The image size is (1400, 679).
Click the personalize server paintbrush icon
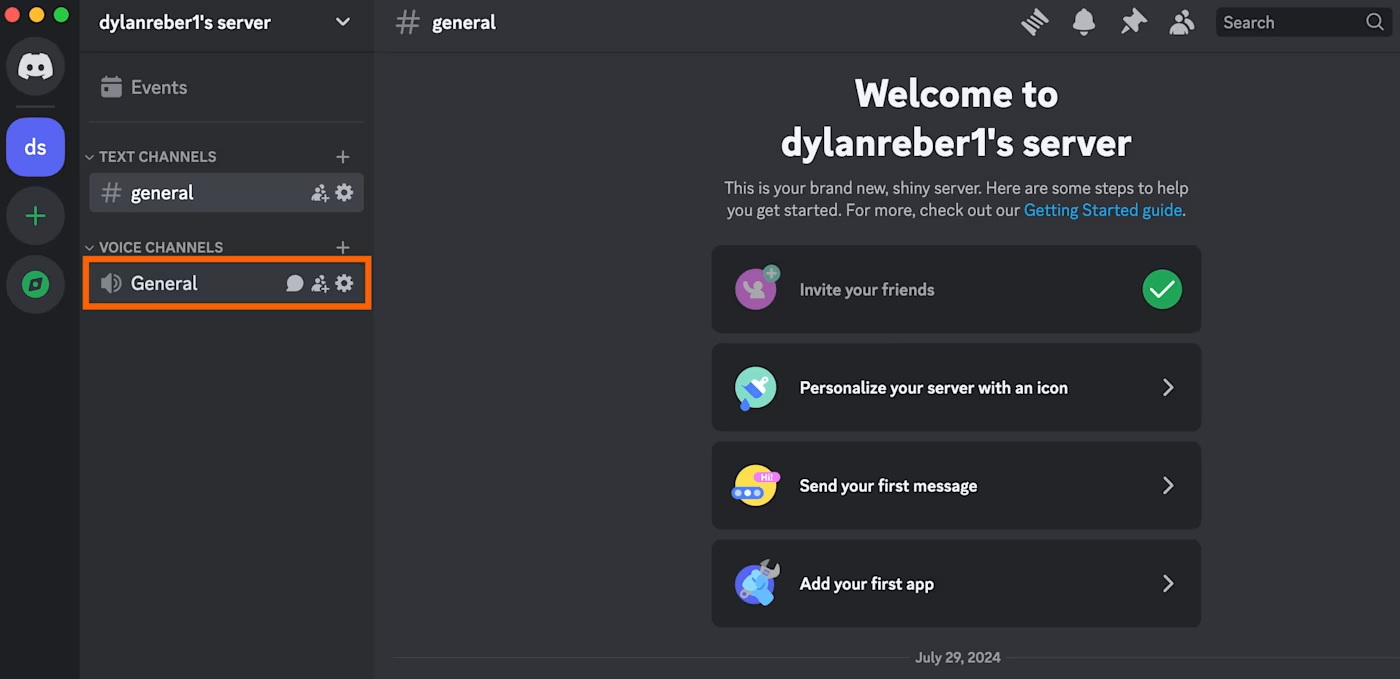[x=756, y=388]
